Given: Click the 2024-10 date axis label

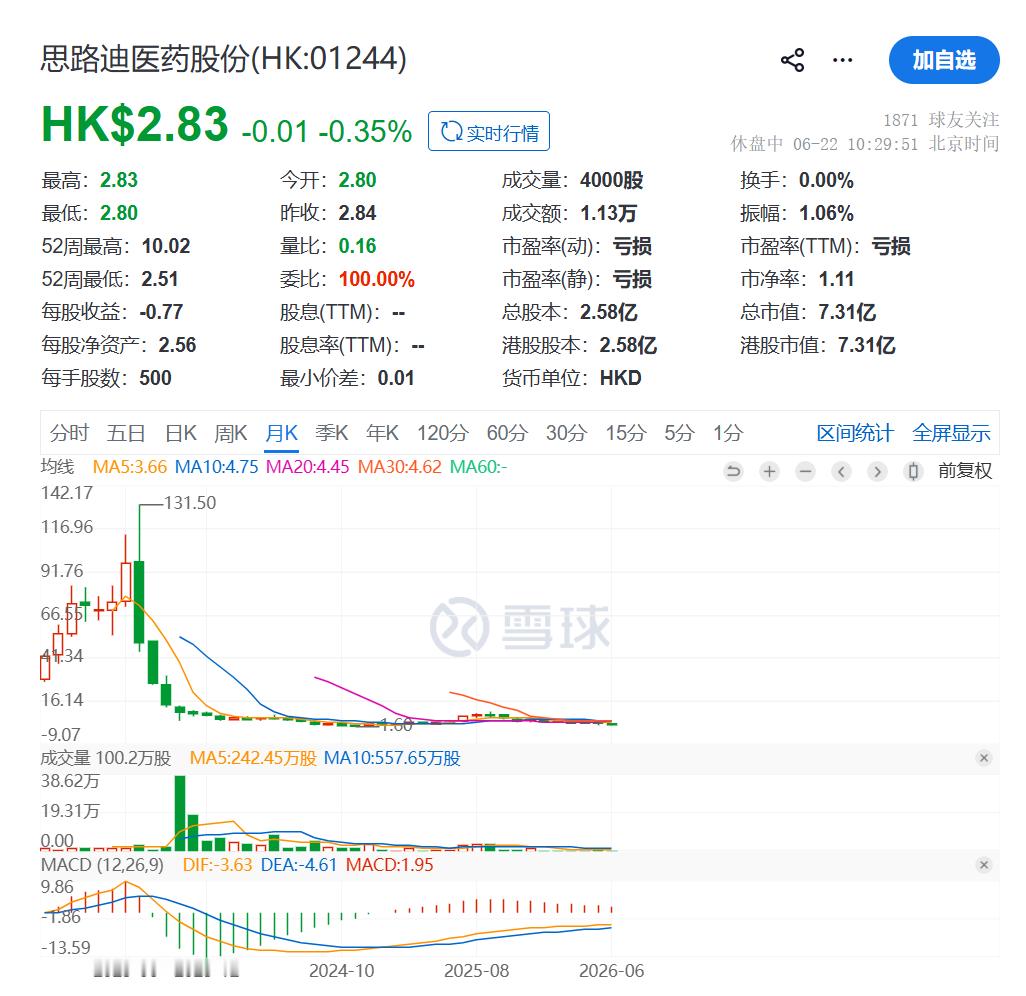Looking at the screenshot, I should coord(342,970).
